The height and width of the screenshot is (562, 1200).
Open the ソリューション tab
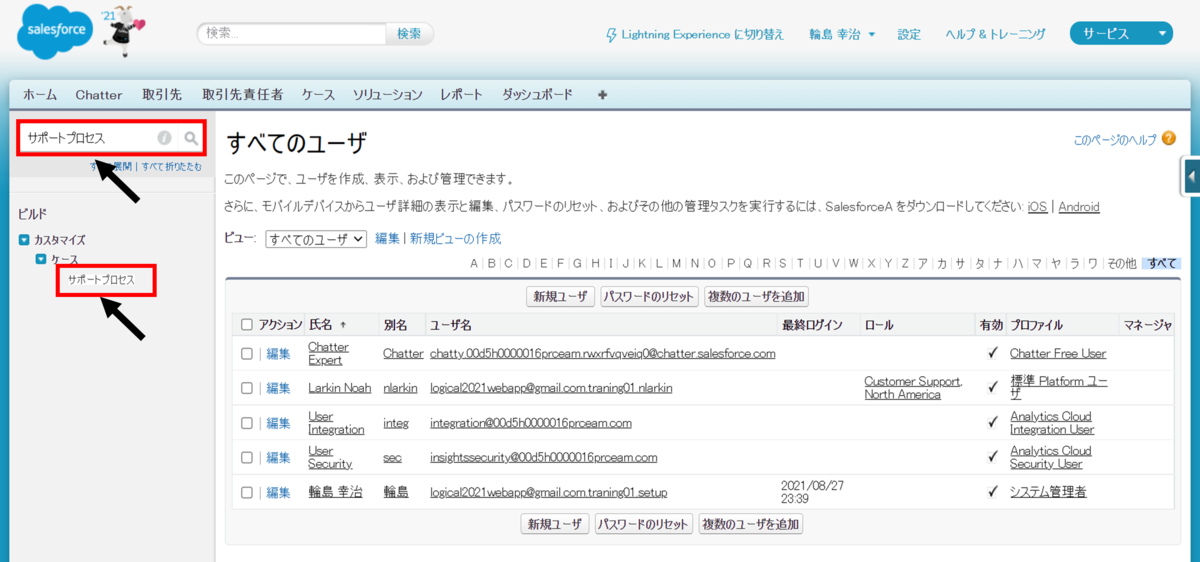coord(387,95)
